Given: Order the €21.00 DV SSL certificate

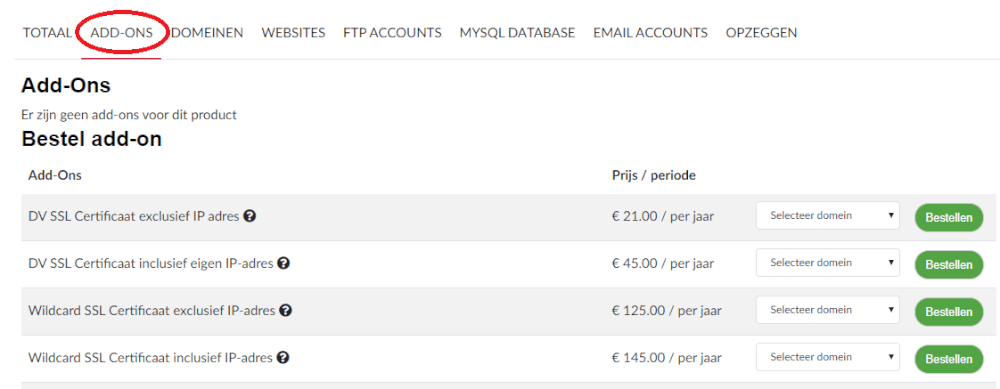Looking at the screenshot, I should [x=949, y=217].
